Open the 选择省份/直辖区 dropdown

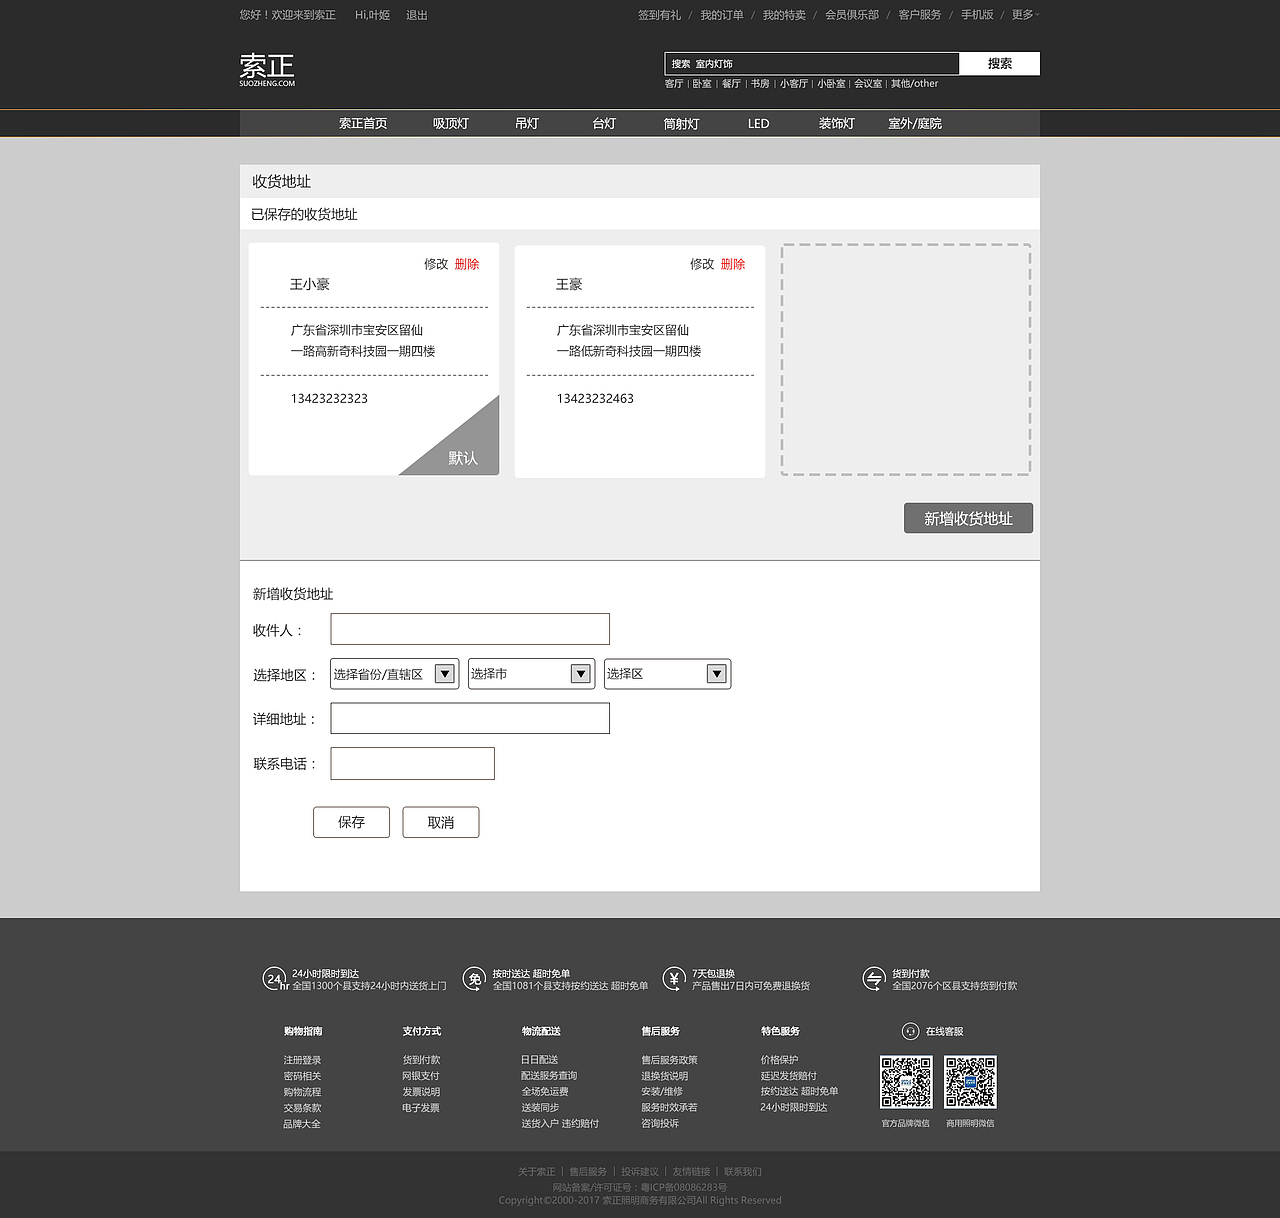coord(394,674)
